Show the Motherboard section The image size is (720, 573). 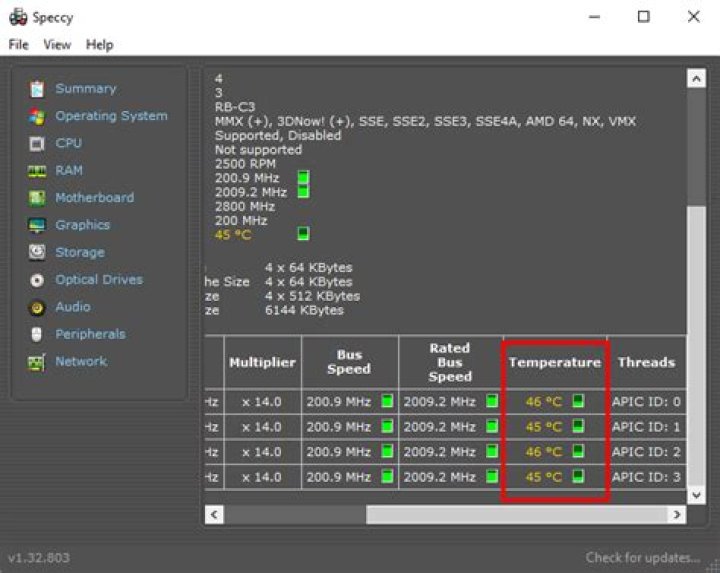click(95, 198)
